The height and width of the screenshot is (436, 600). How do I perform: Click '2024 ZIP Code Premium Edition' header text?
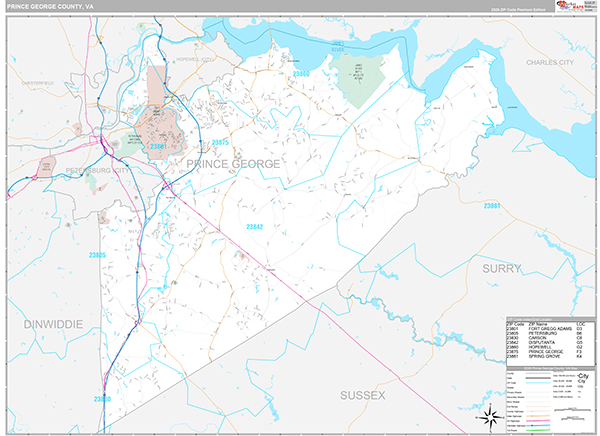pos(518,9)
